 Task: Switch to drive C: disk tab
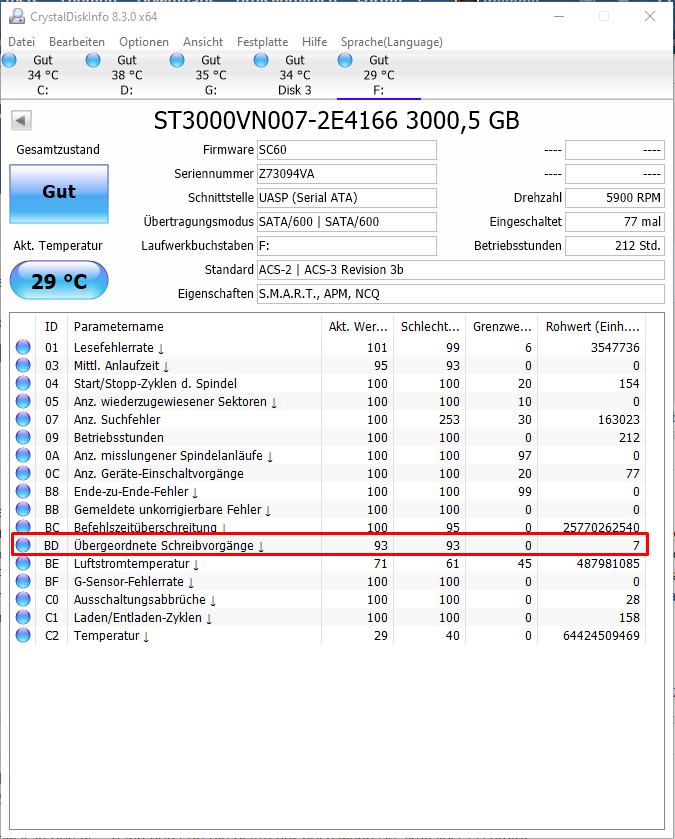click(43, 75)
